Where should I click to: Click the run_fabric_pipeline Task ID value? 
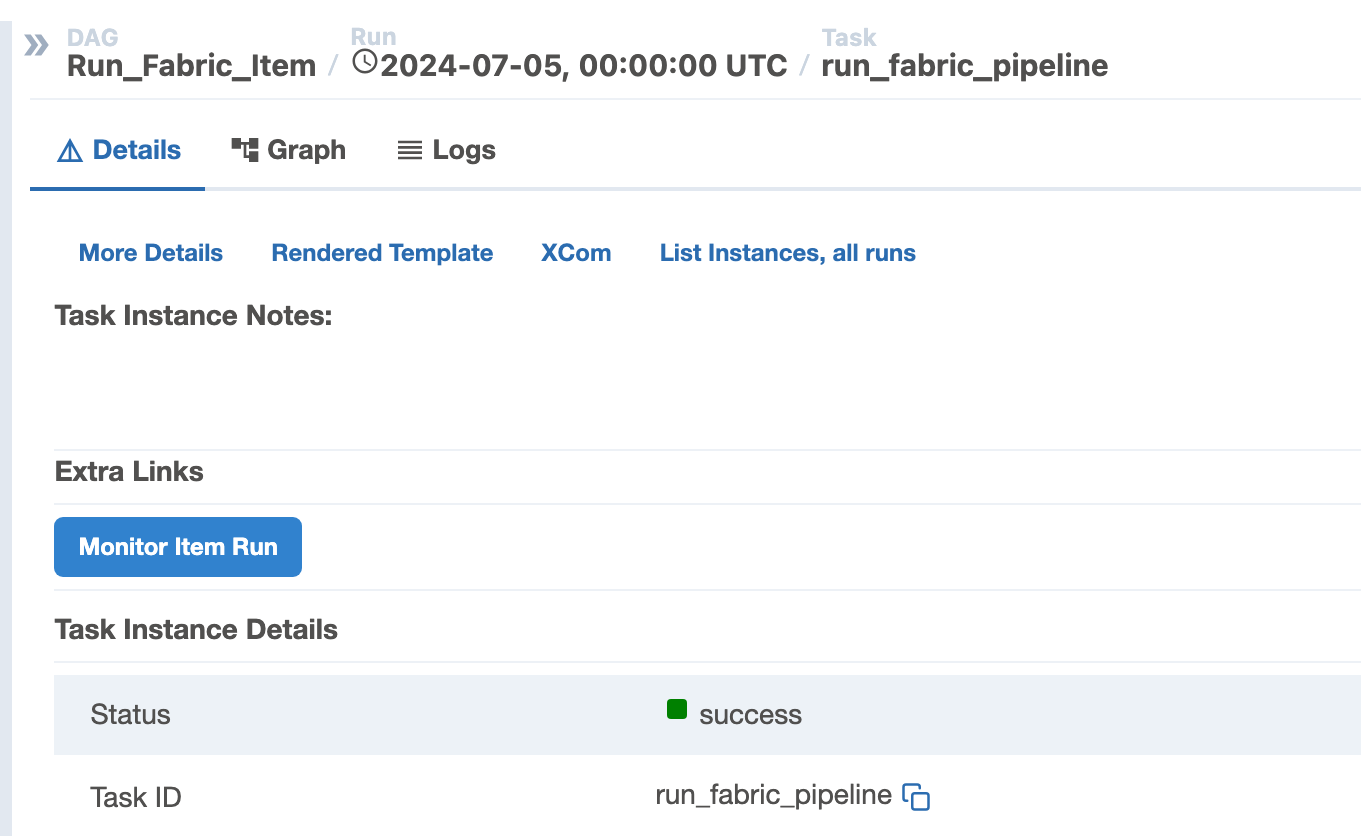[774, 795]
